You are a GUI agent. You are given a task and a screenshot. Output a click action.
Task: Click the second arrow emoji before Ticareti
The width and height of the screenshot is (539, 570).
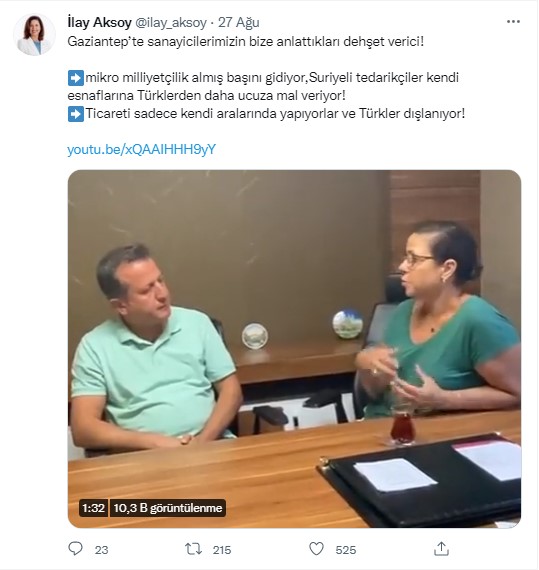pyautogui.click(x=76, y=114)
